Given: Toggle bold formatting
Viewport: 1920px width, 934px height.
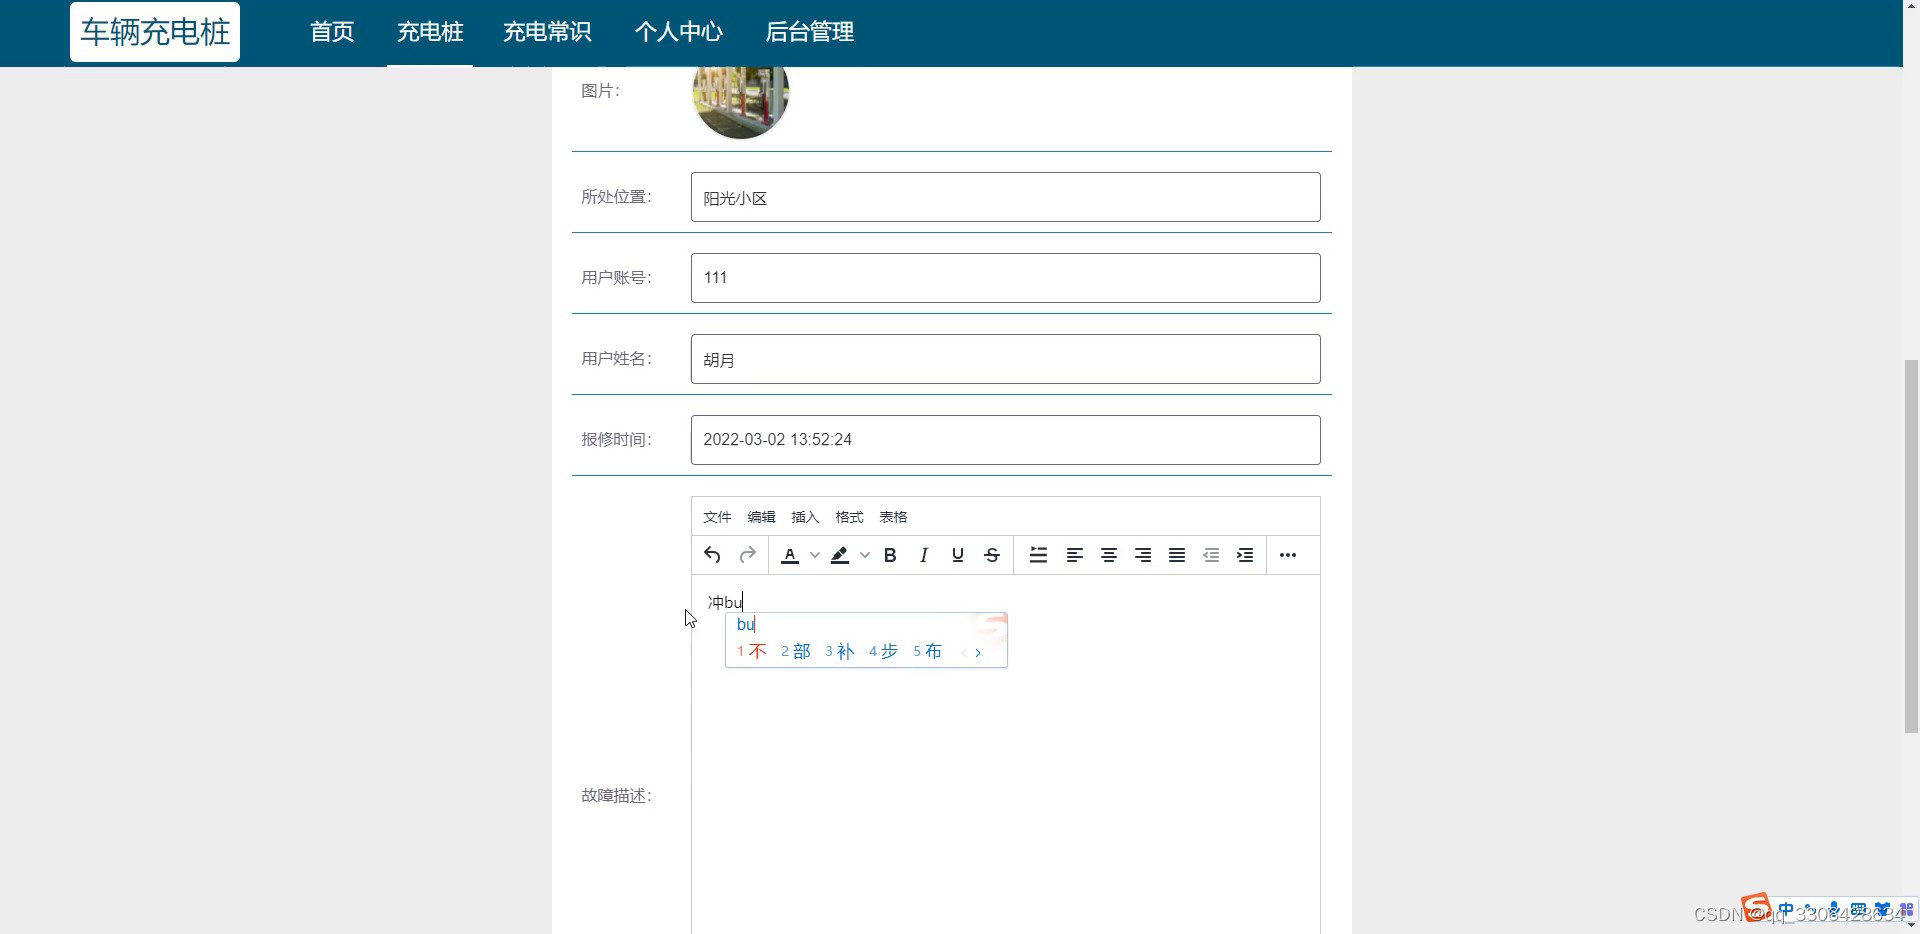Looking at the screenshot, I should point(890,555).
